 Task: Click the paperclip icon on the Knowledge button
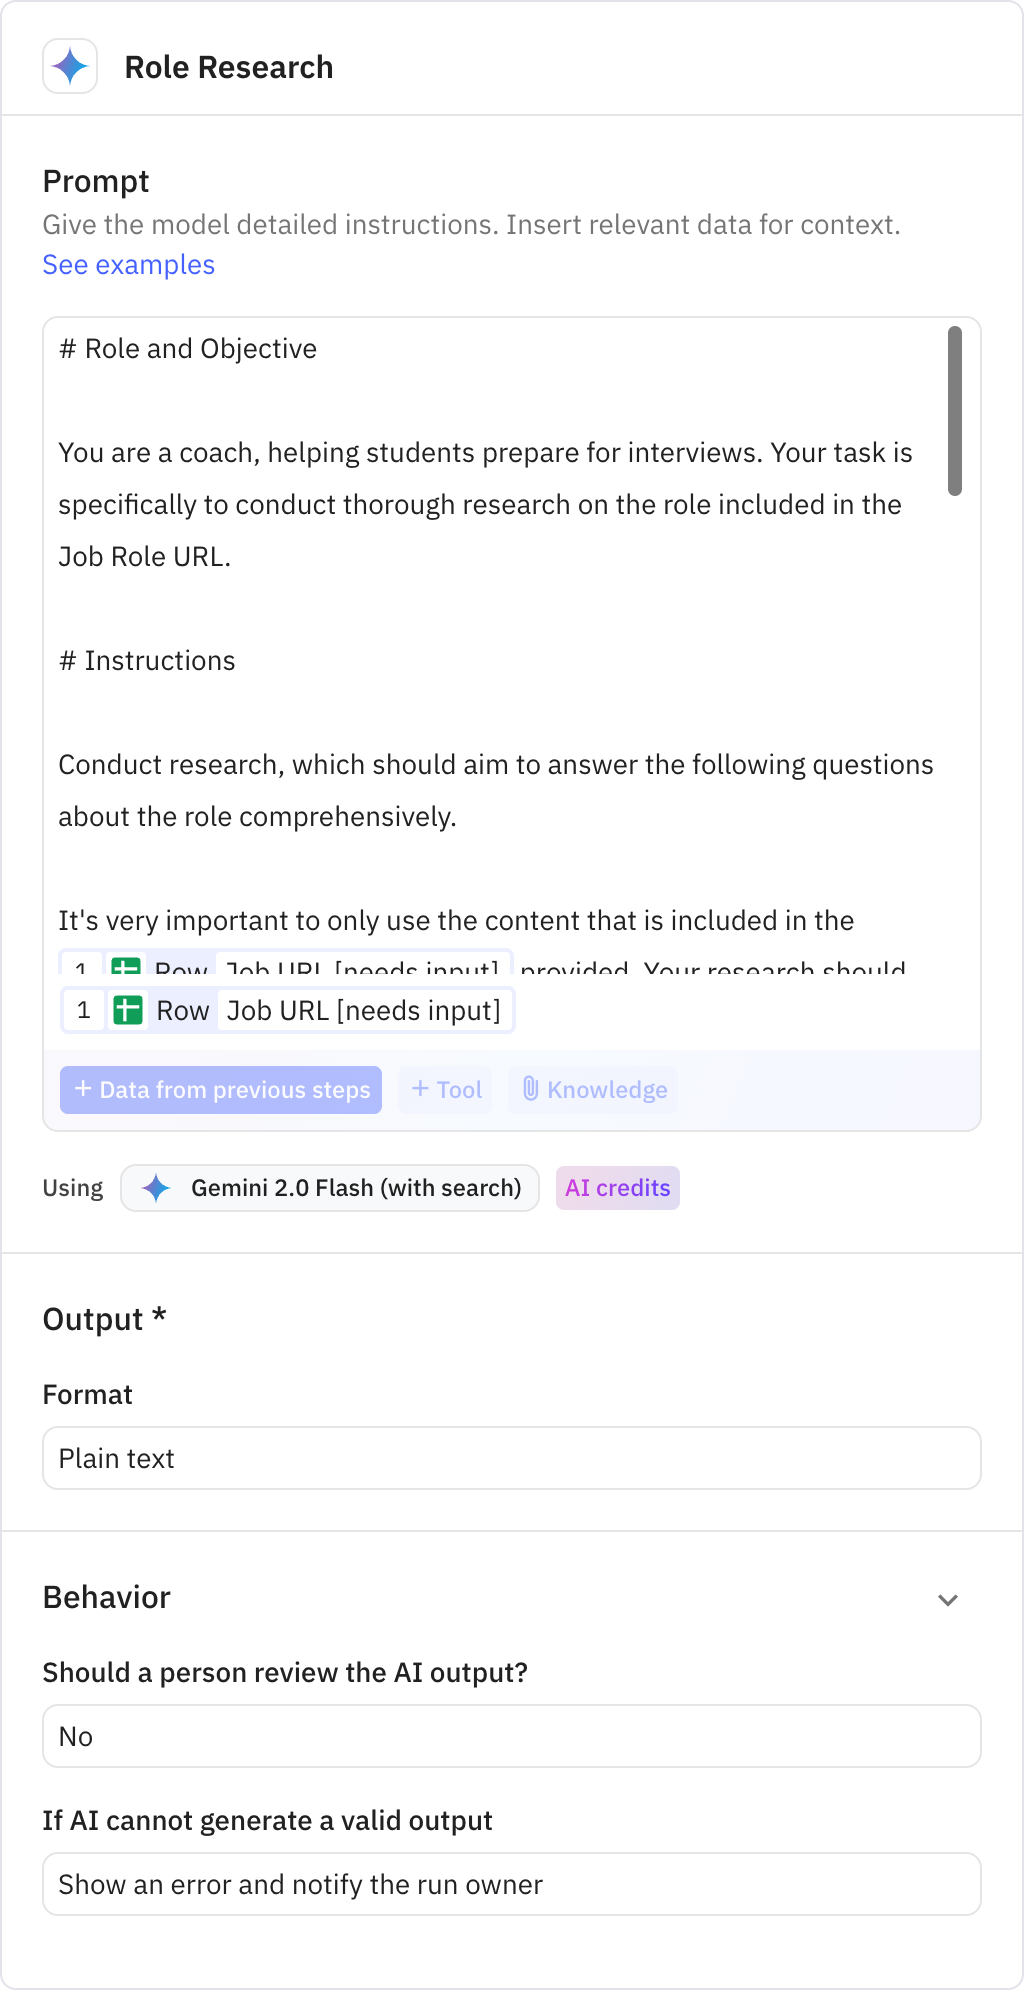pyautogui.click(x=531, y=1090)
